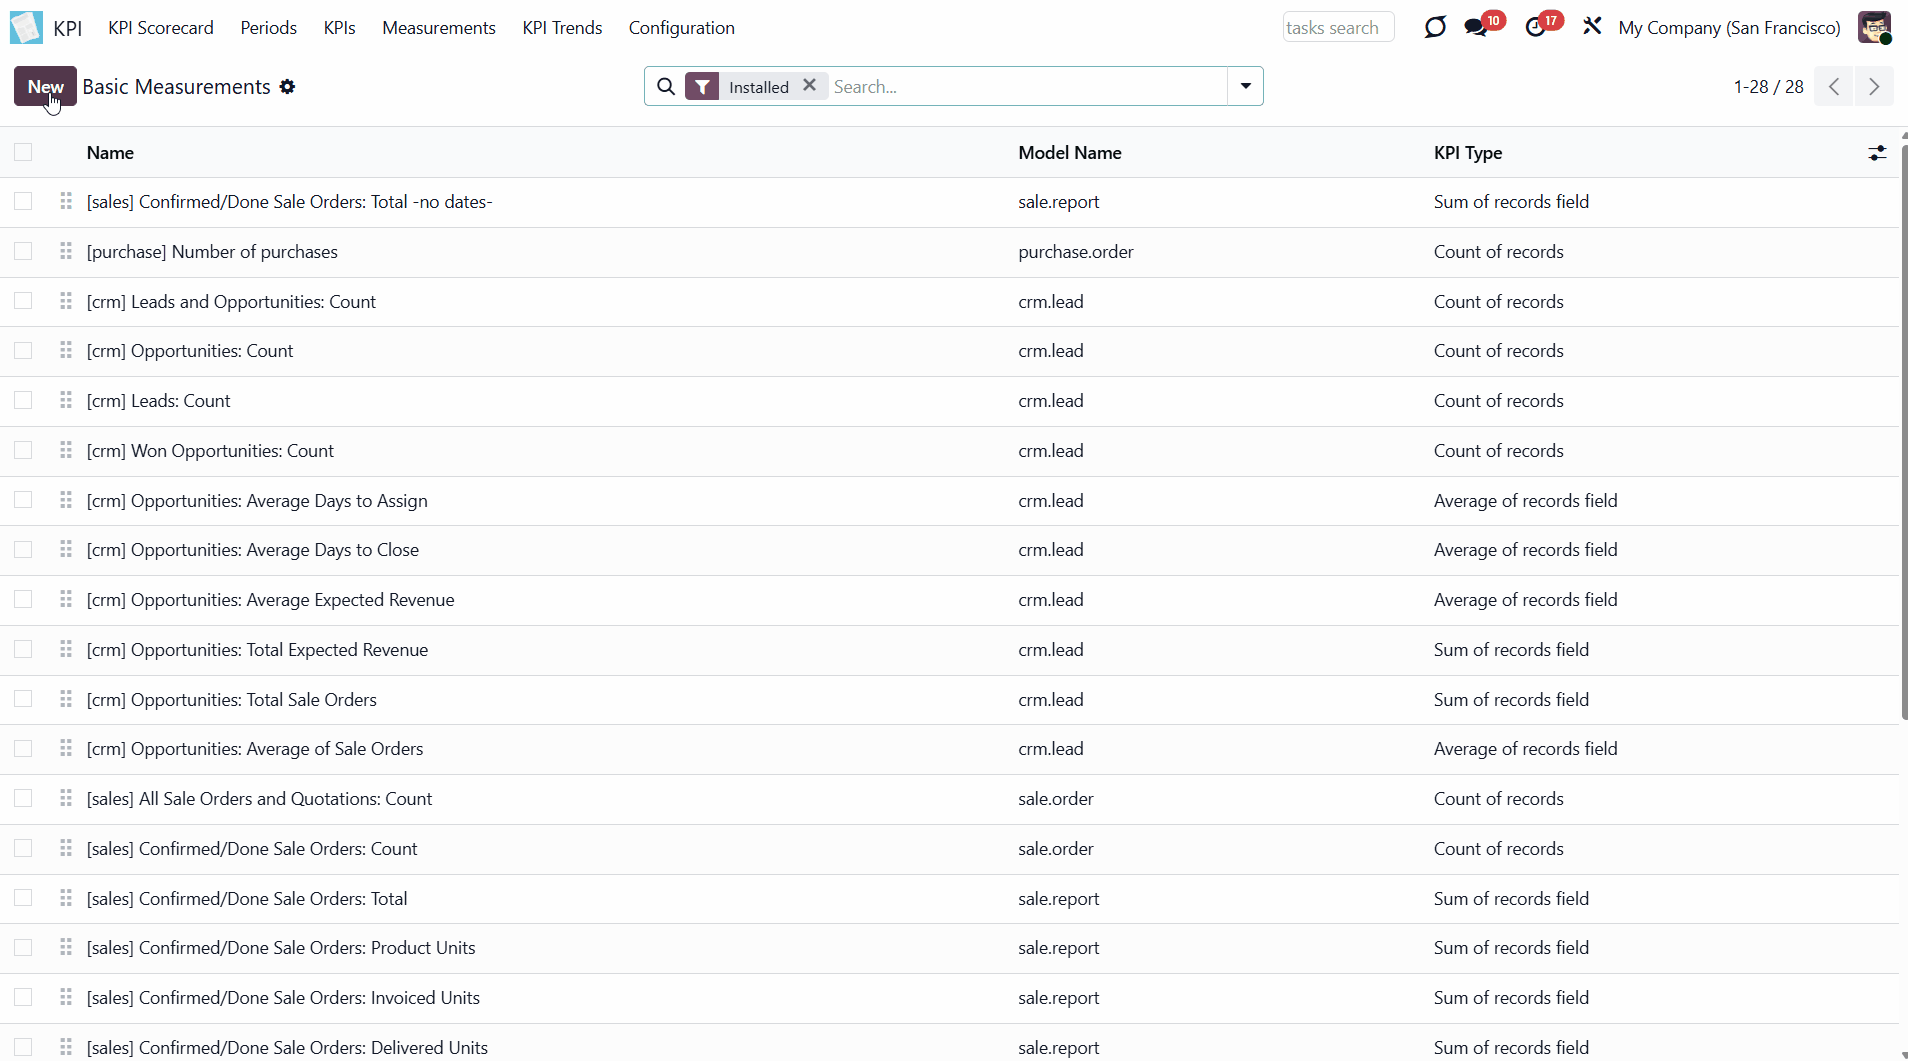This screenshot has width=1908, height=1061.
Task: Click the KPI app logo icon
Action: pos(26,28)
